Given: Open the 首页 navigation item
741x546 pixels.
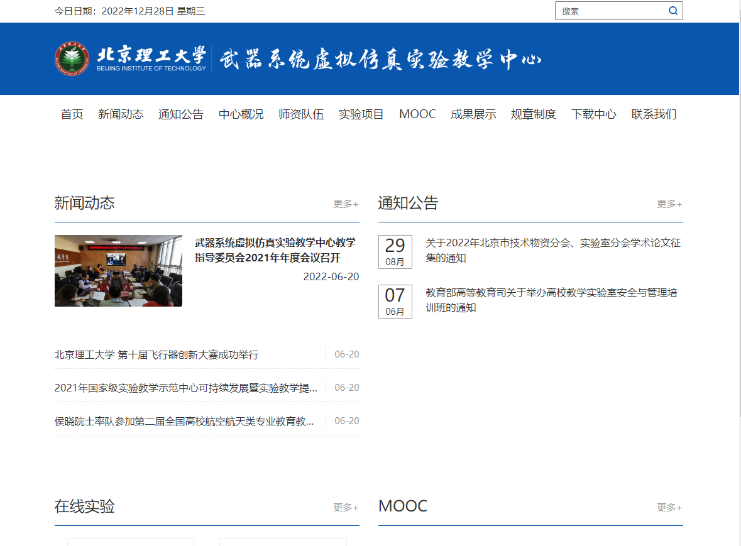Looking at the screenshot, I should pyautogui.click(x=72, y=114).
